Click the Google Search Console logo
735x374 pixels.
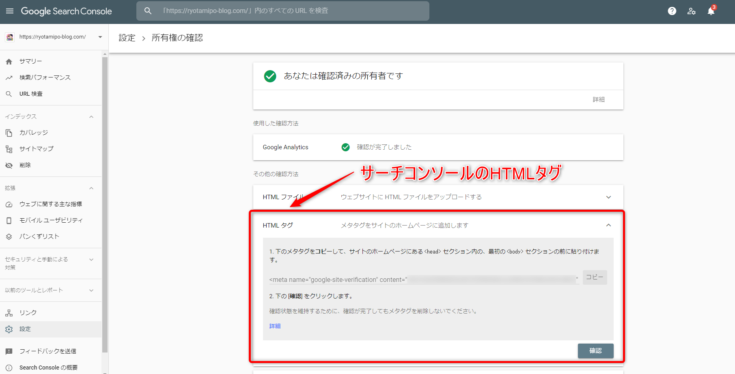point(66,11)
